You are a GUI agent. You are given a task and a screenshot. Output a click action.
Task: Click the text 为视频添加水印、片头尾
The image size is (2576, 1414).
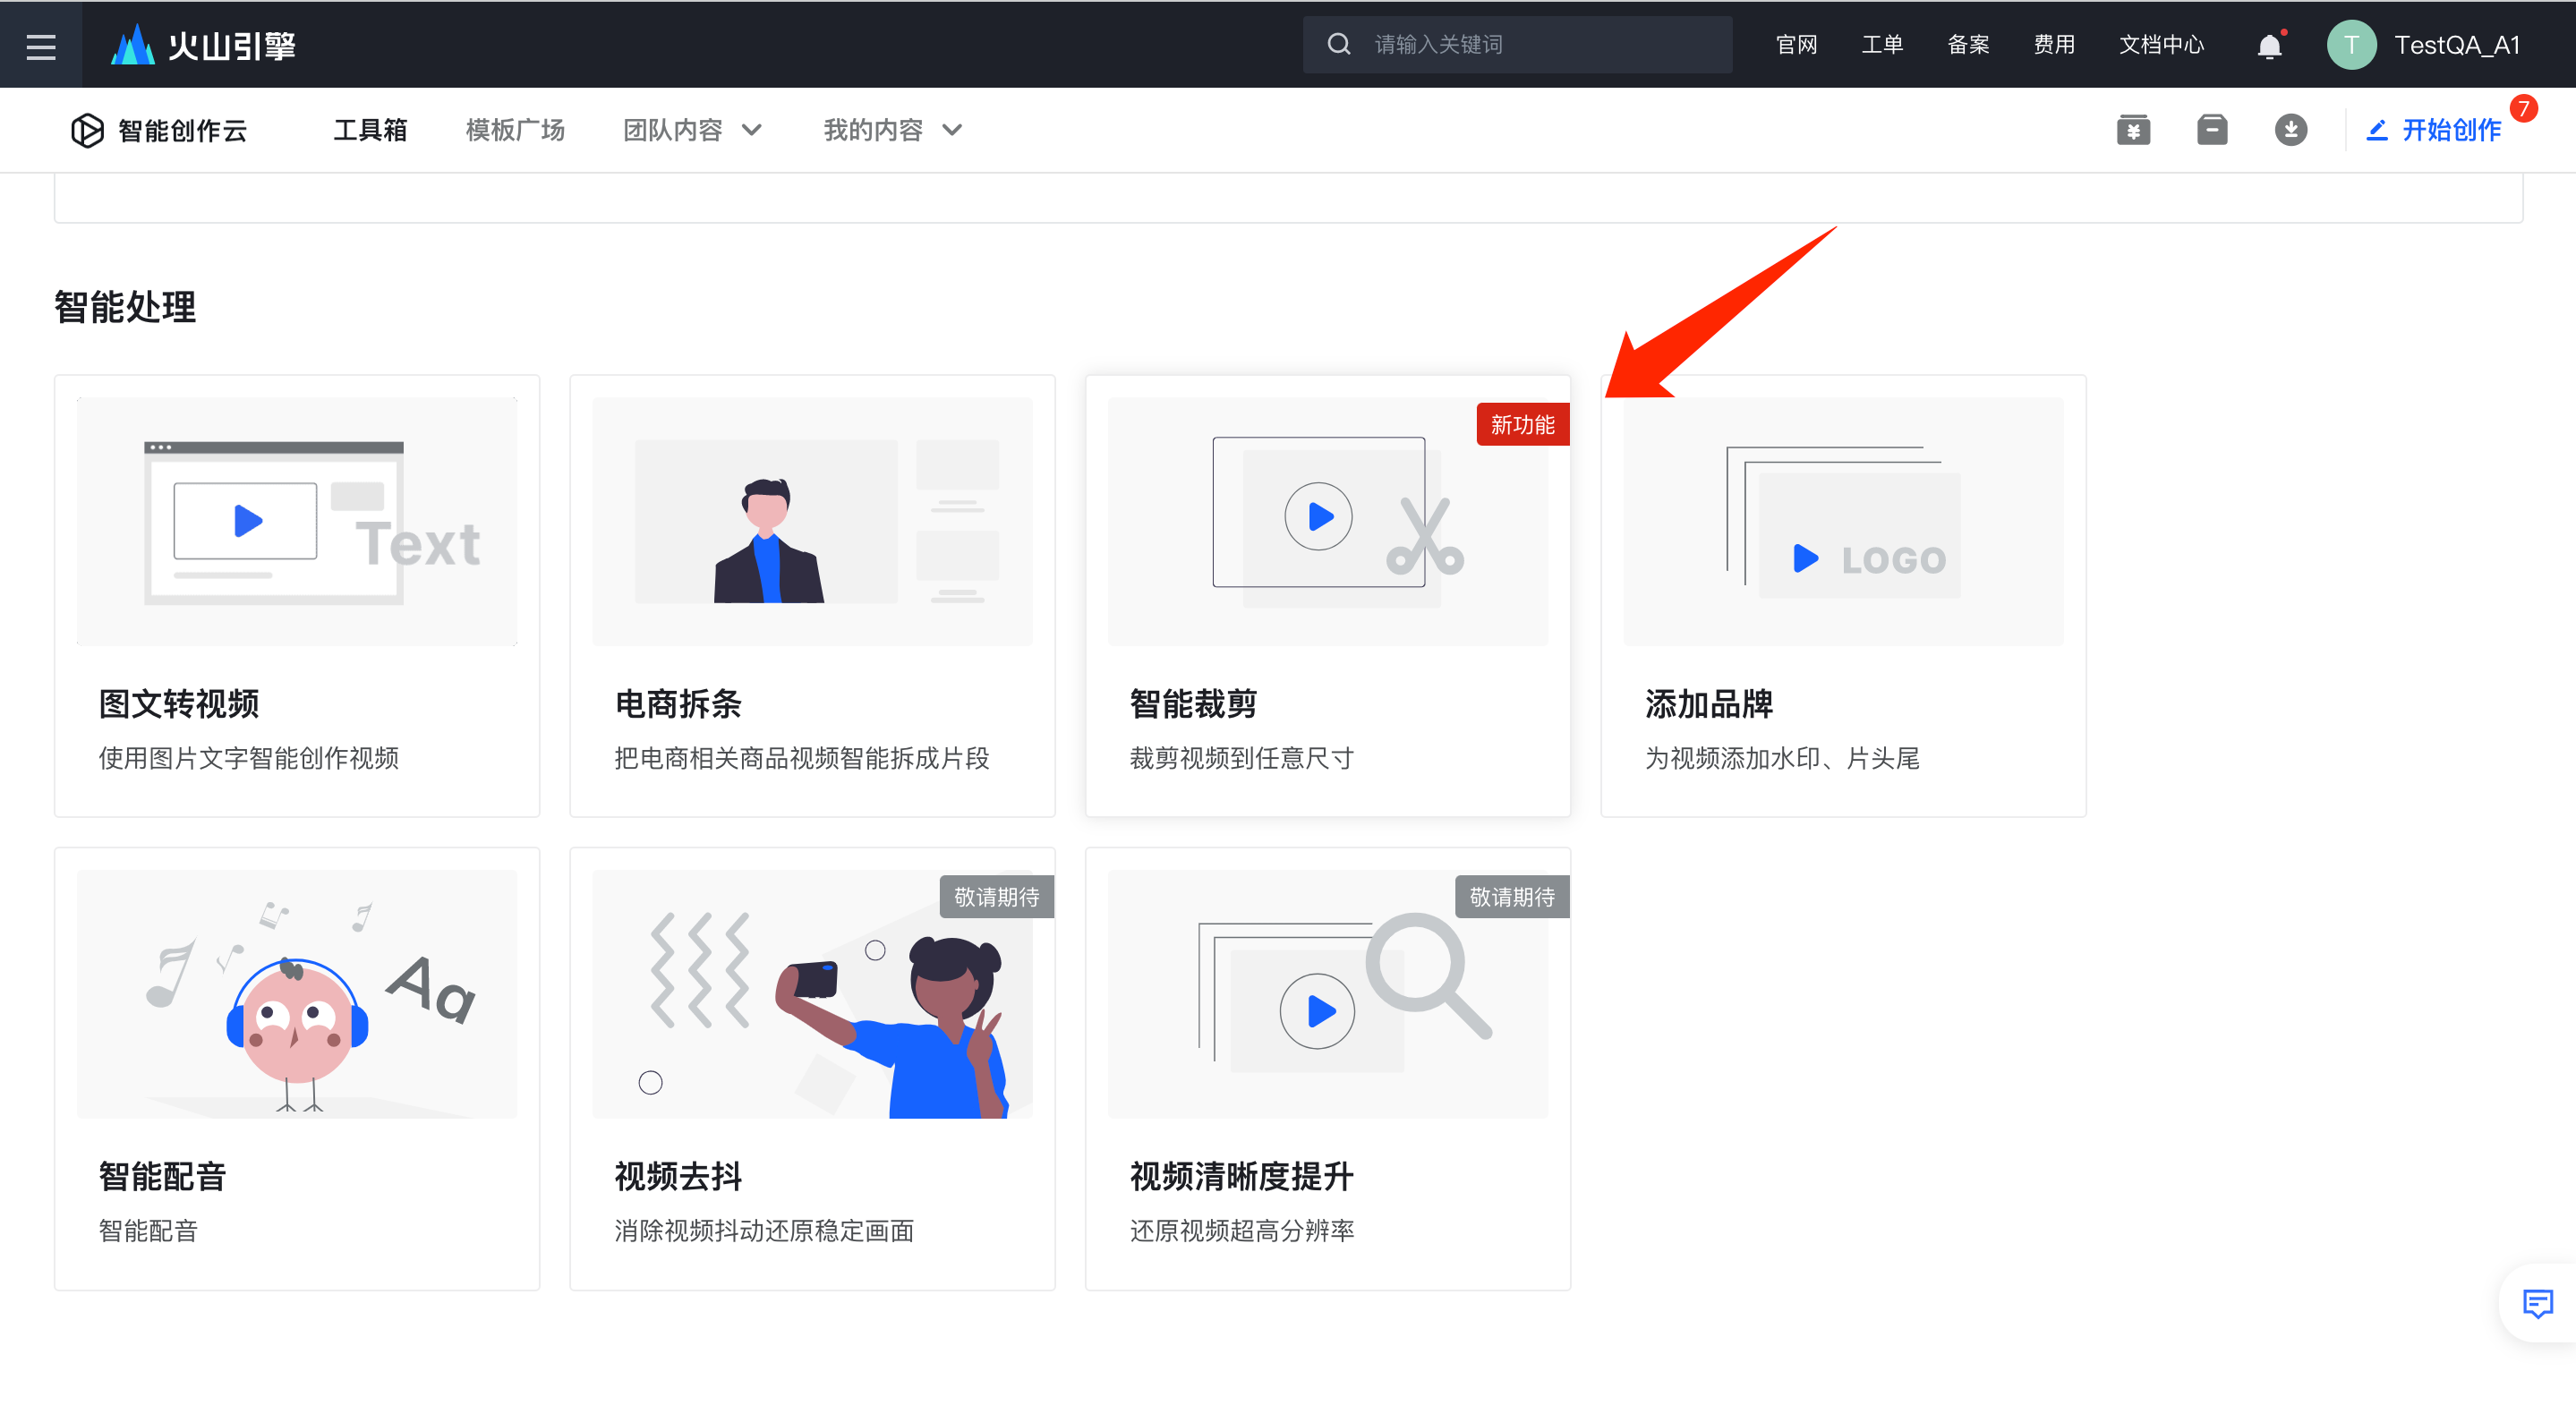1782,758
